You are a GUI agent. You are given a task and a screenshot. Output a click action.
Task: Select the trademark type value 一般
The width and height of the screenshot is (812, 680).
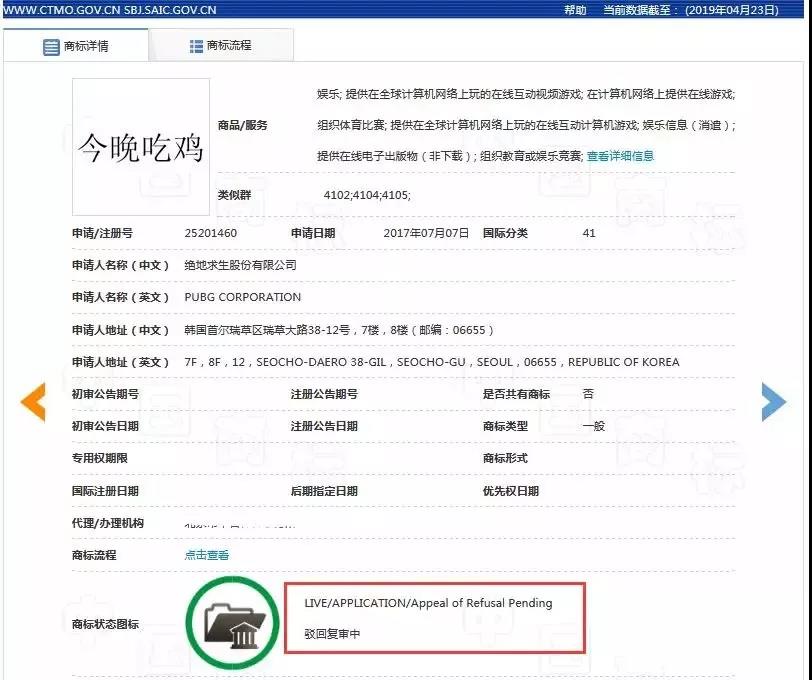[x=593, y=426]
